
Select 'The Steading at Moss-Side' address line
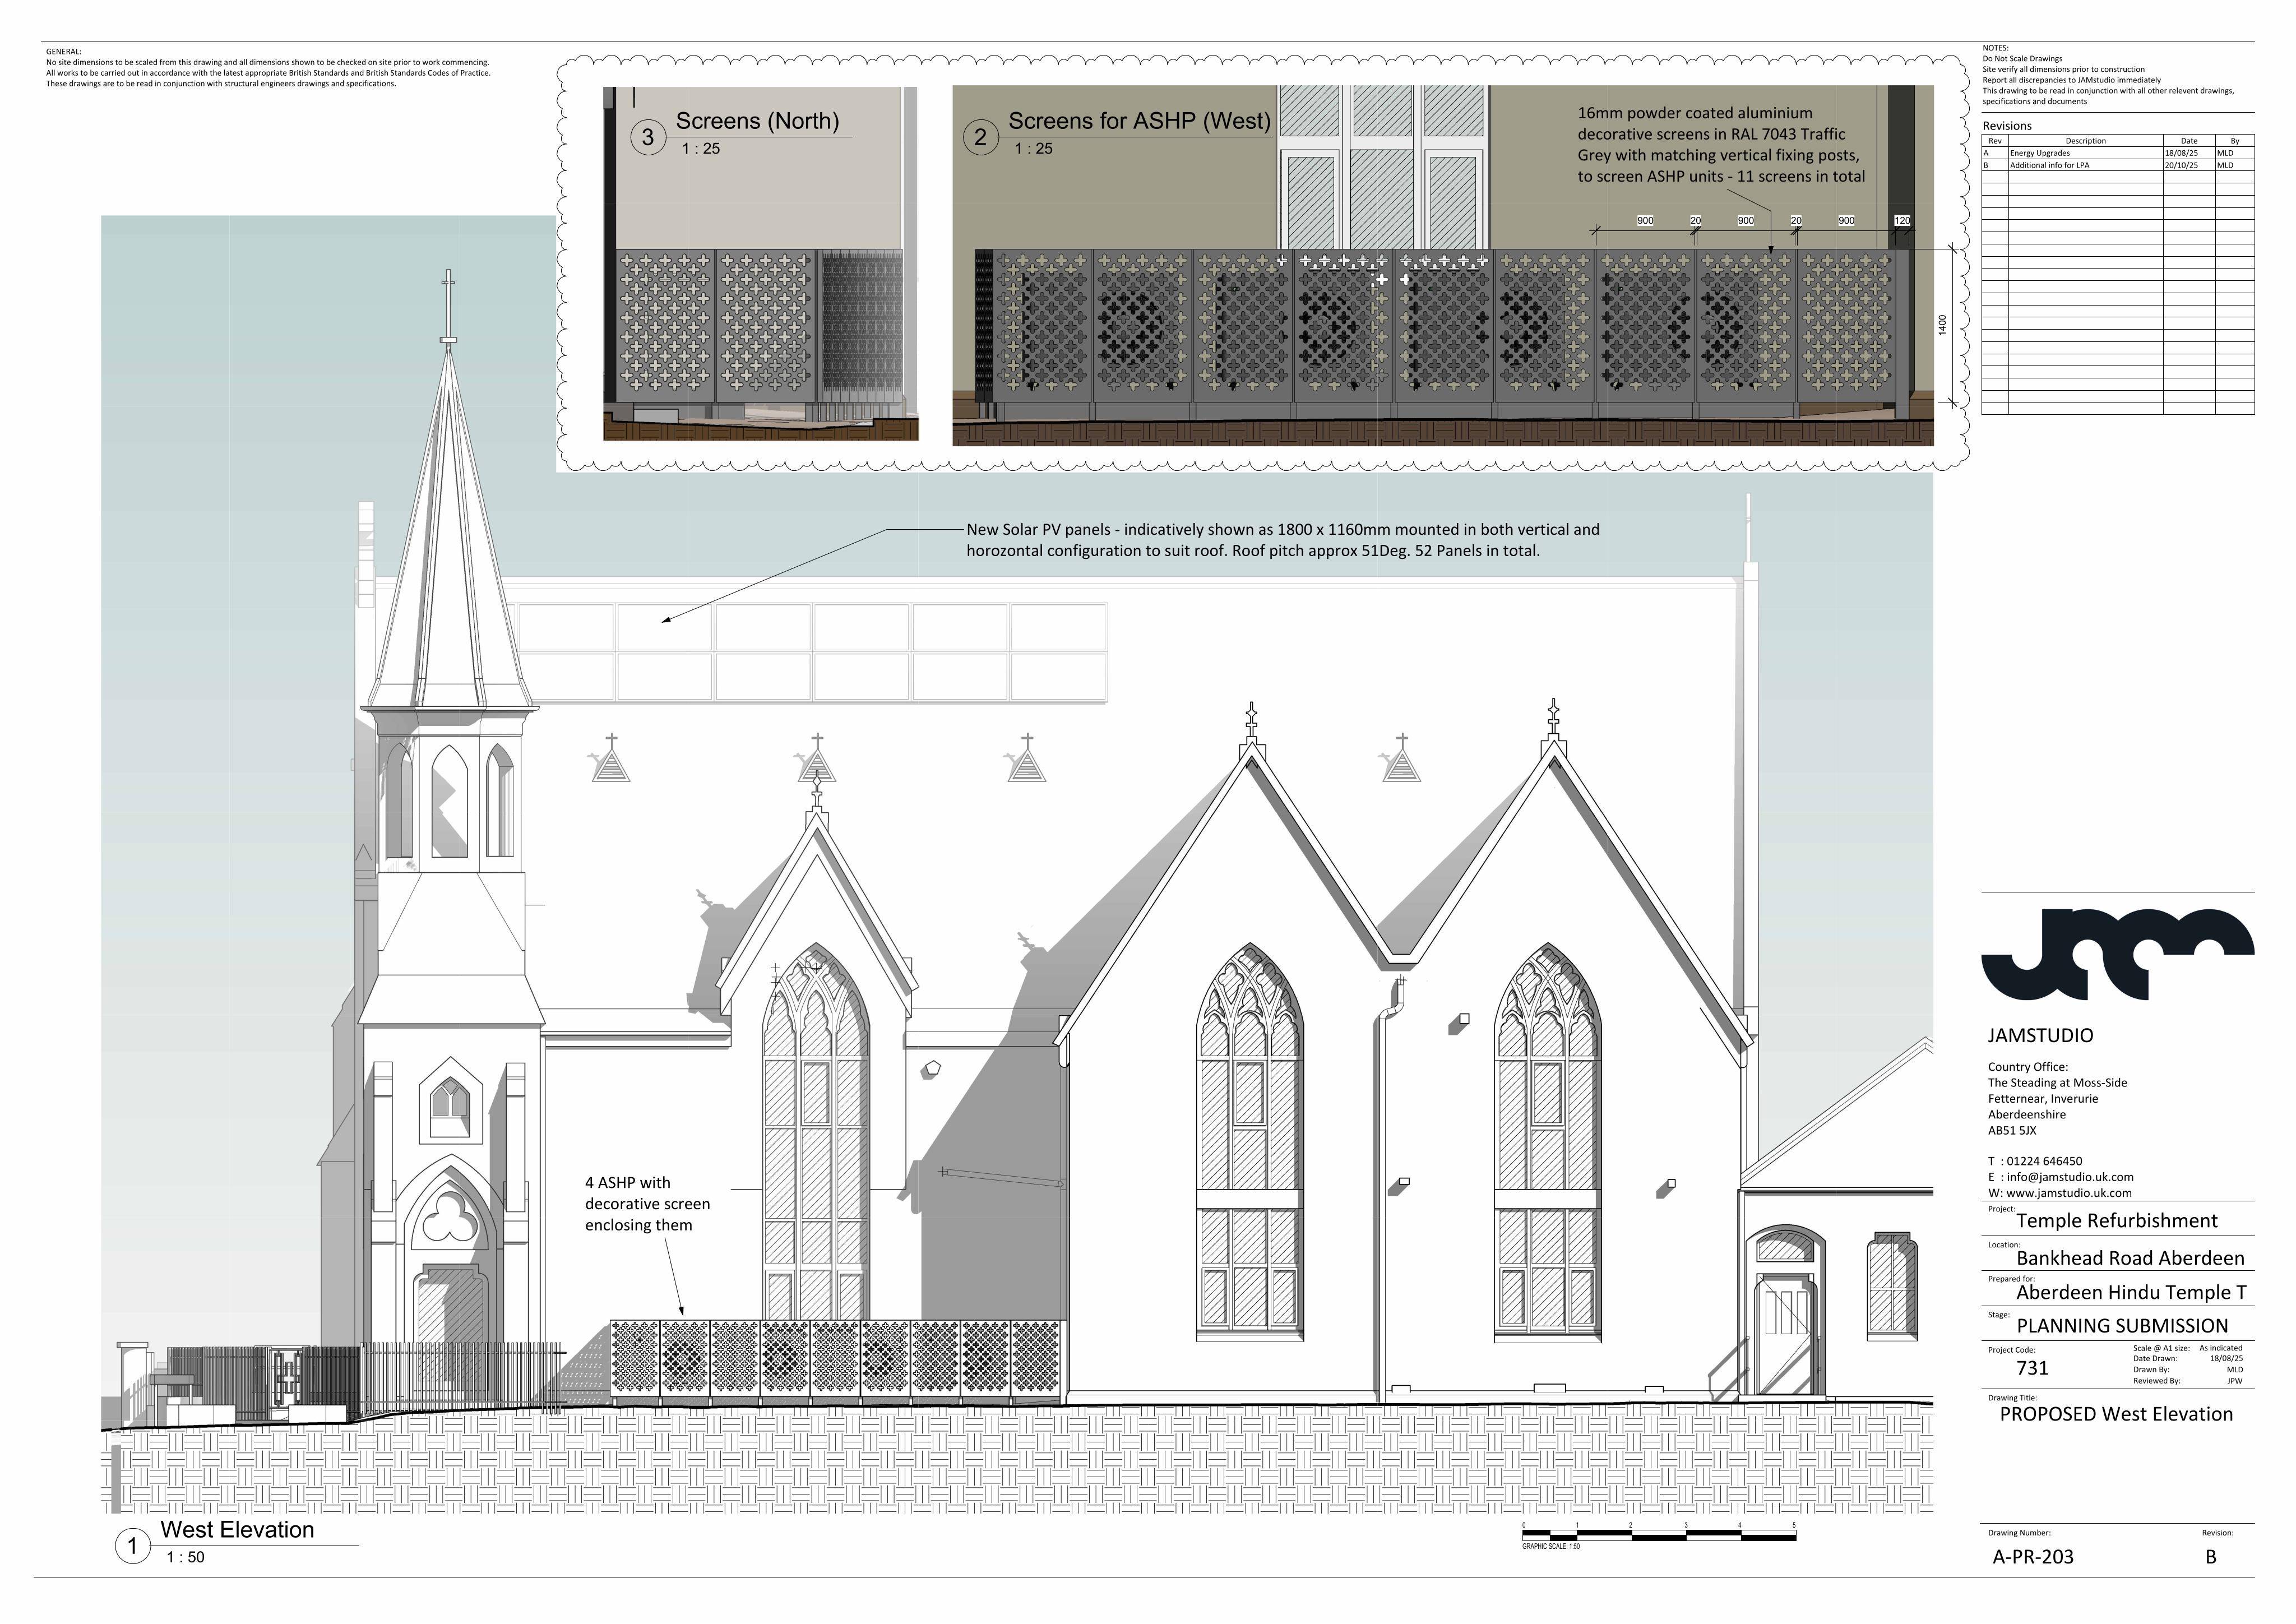[2057, 1083]
